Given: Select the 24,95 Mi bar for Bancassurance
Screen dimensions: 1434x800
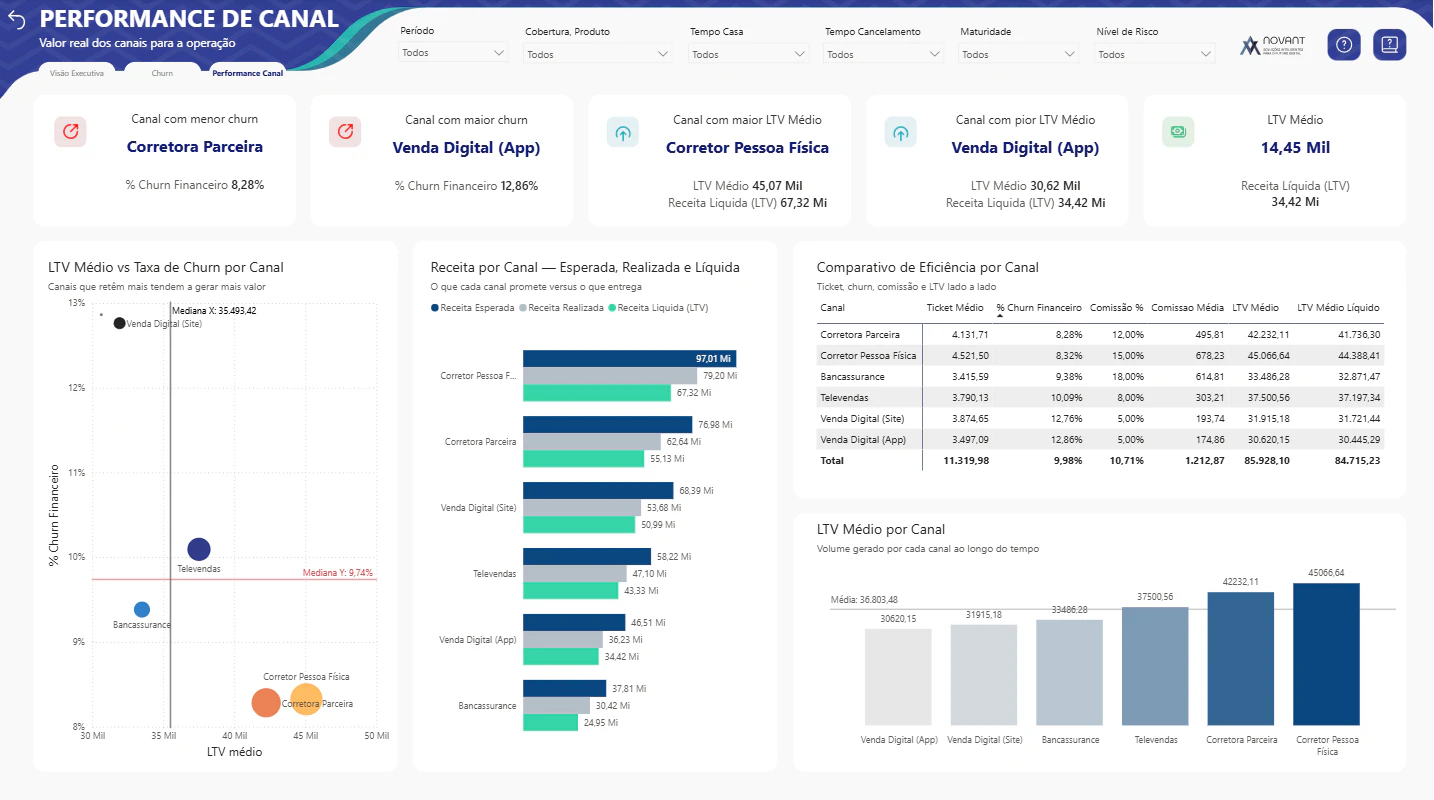Looking at the screenshot, I should pos(551,723).
